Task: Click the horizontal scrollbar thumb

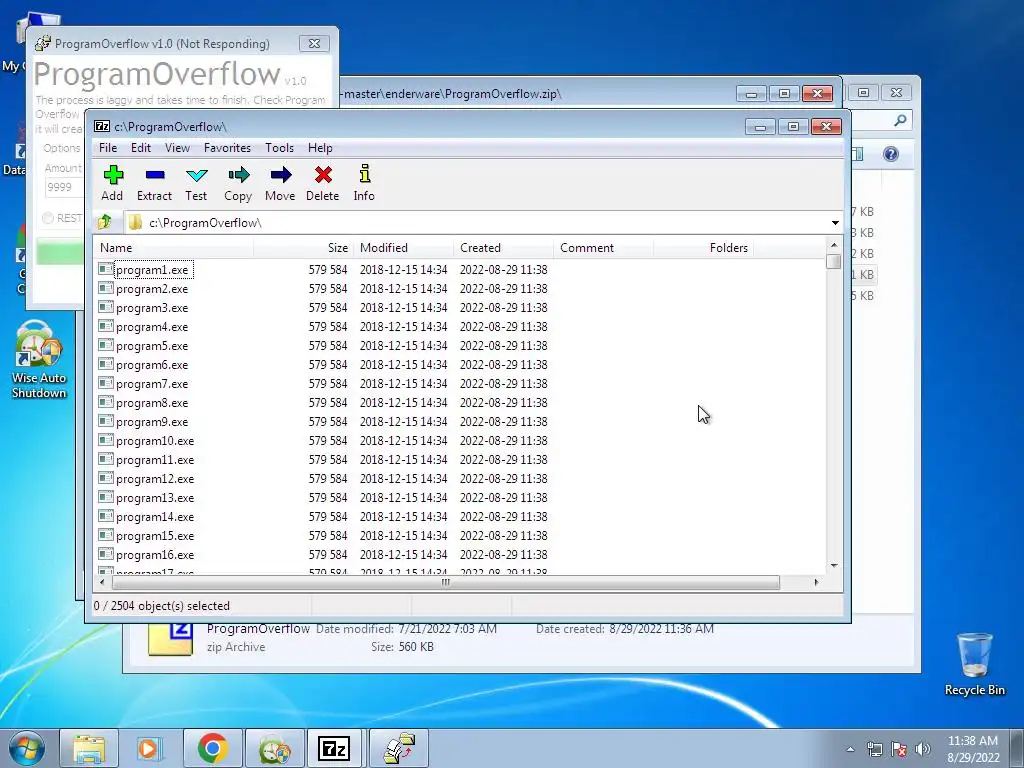Action: point(445,582)
